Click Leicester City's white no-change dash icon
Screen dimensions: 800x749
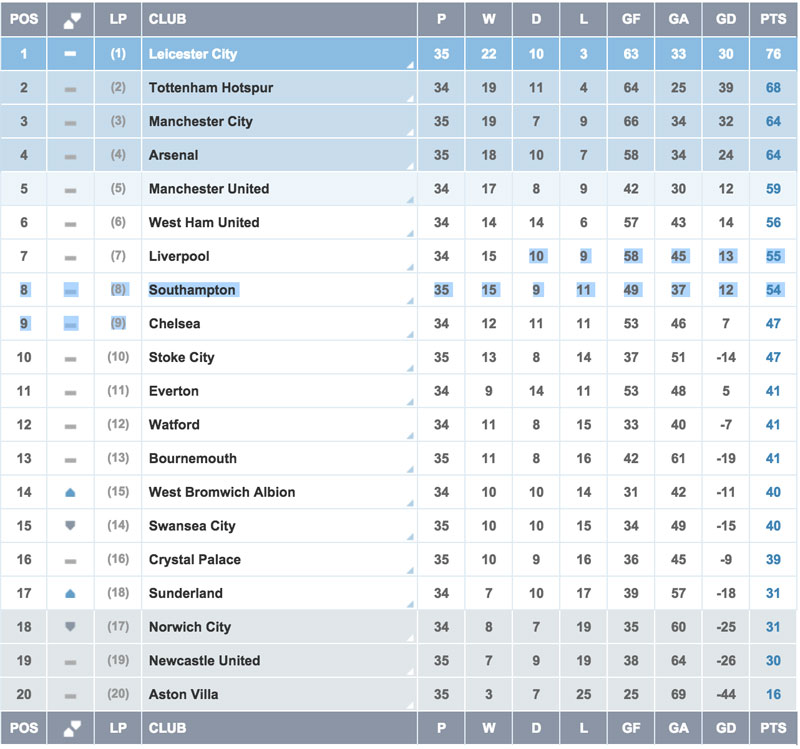tap(71, 54)
